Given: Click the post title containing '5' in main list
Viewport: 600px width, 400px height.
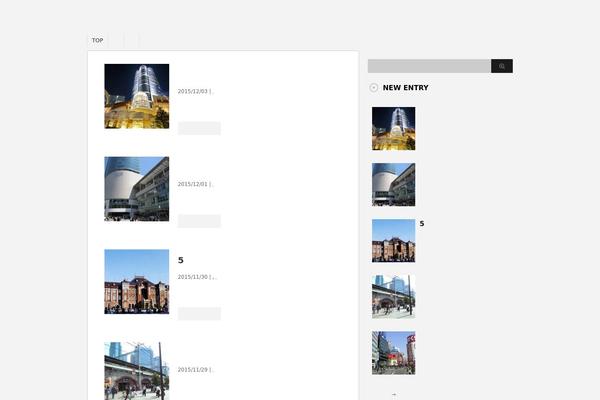Looking at the screenshot, I should click(181, 260).
